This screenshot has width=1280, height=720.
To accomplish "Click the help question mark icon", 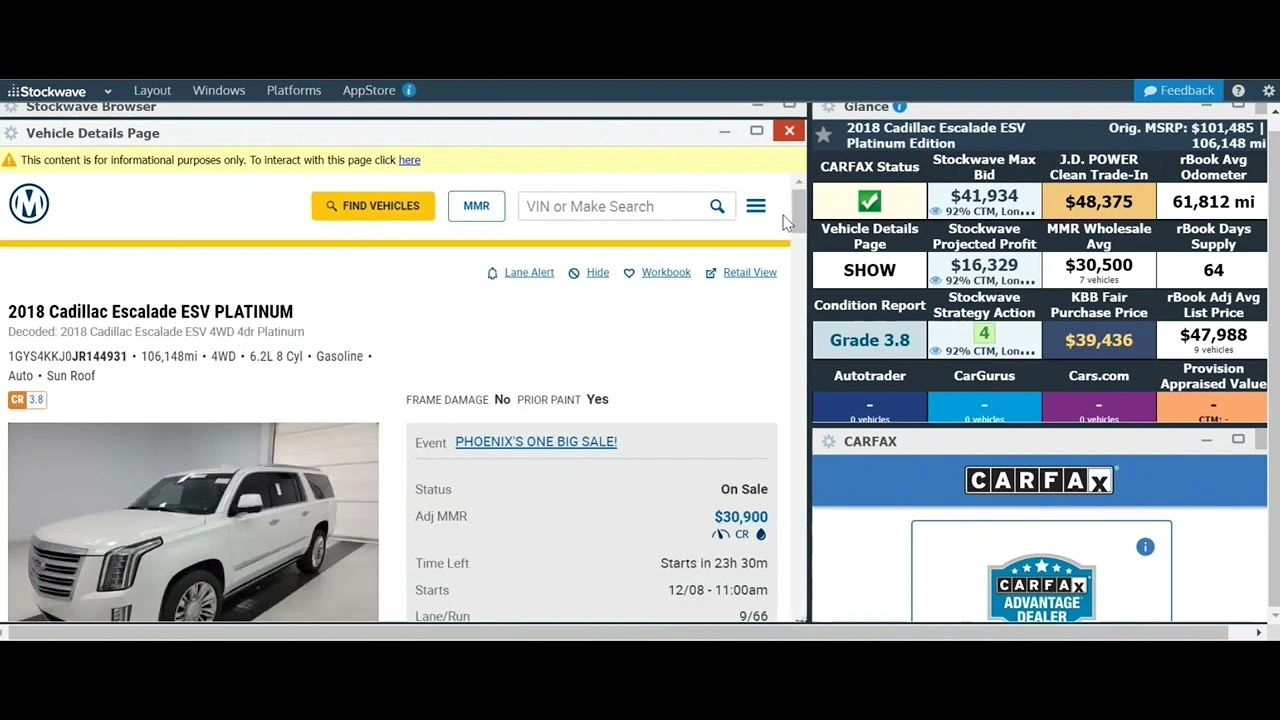I will pyautogui.click(x=1238, y=91).
